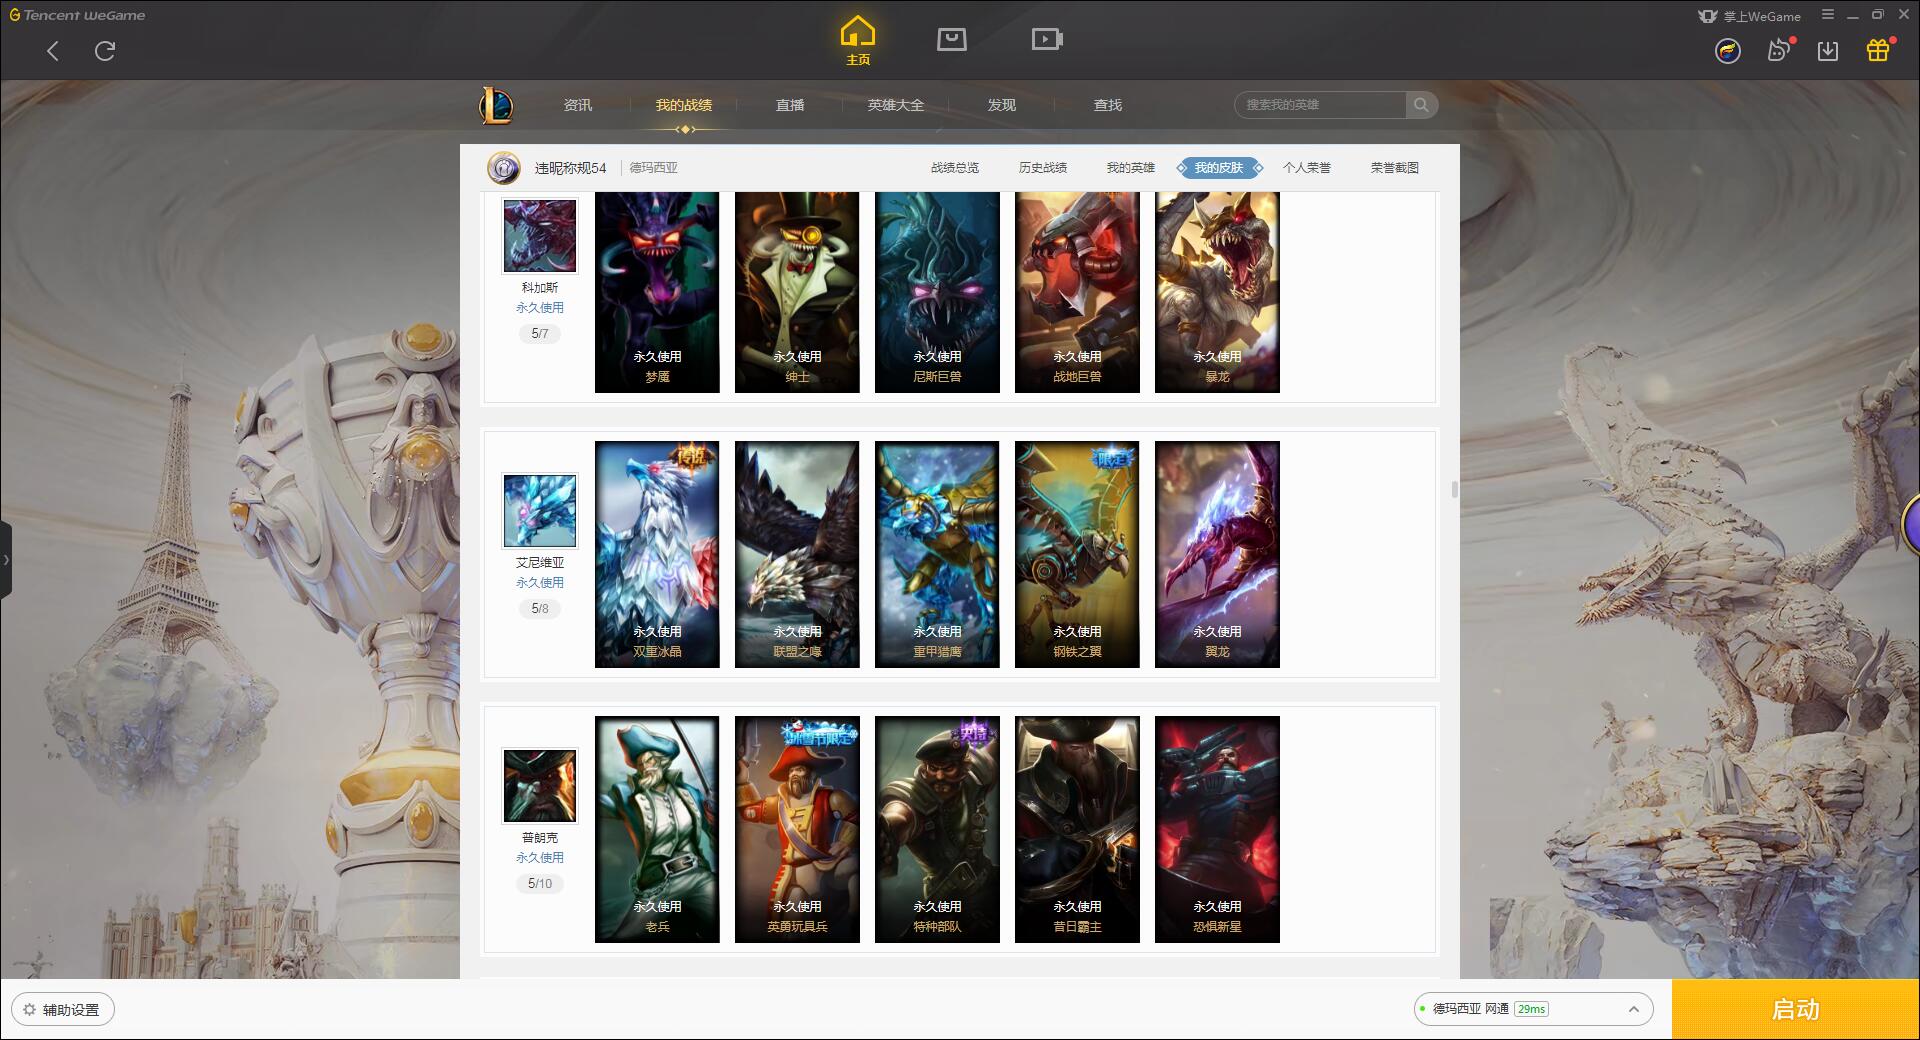The image size is (1920, 1040).
Task: Click the Tencent WeGame title logo
Action: pos(77,15)
